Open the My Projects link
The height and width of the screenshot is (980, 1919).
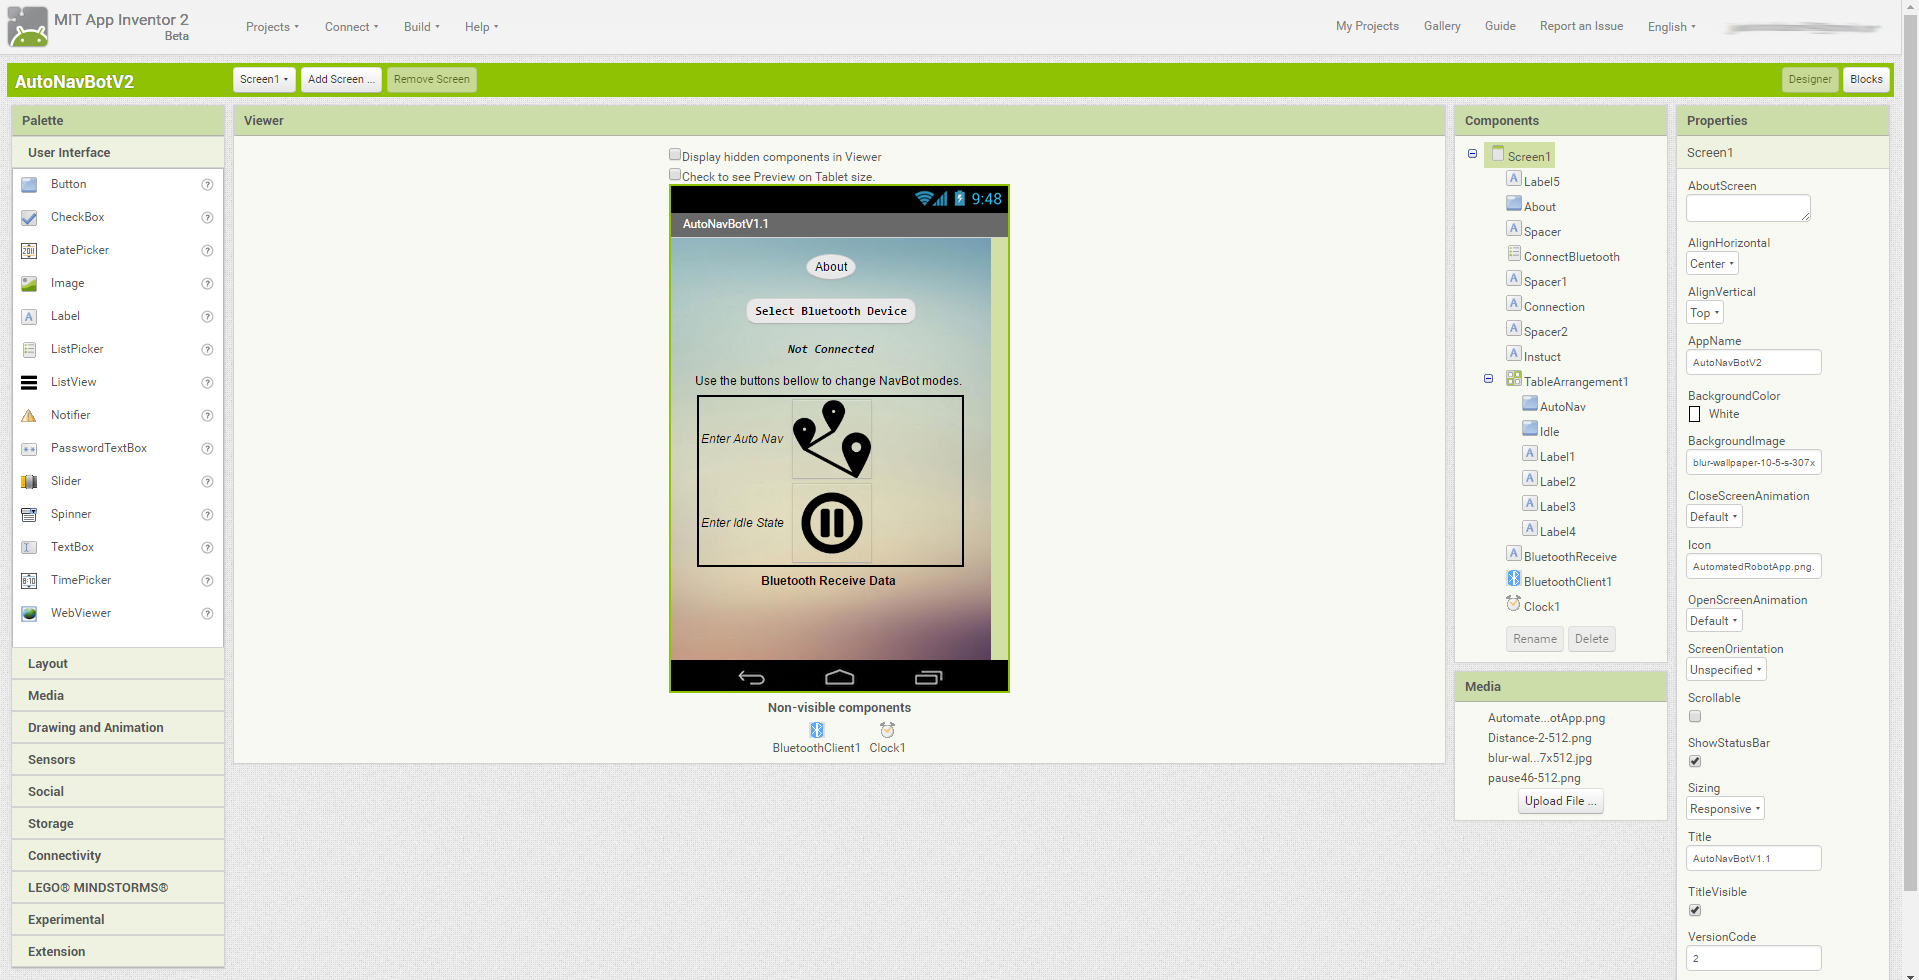coord(1367,26)
